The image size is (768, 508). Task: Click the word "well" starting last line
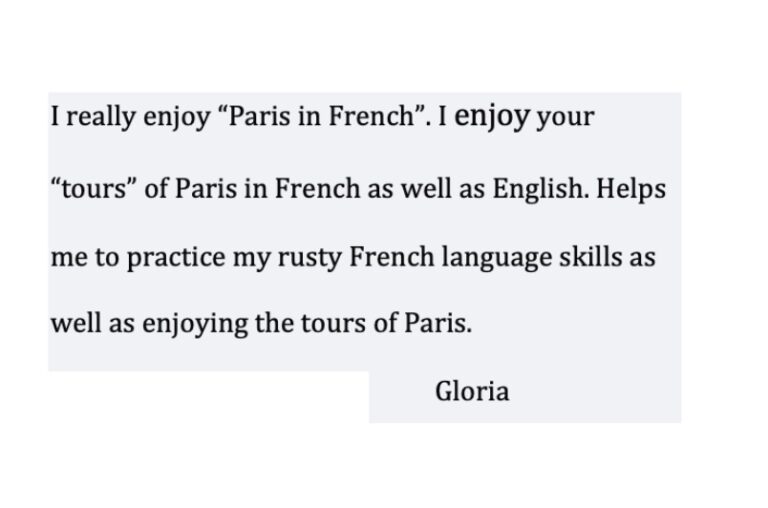[76, 323]
